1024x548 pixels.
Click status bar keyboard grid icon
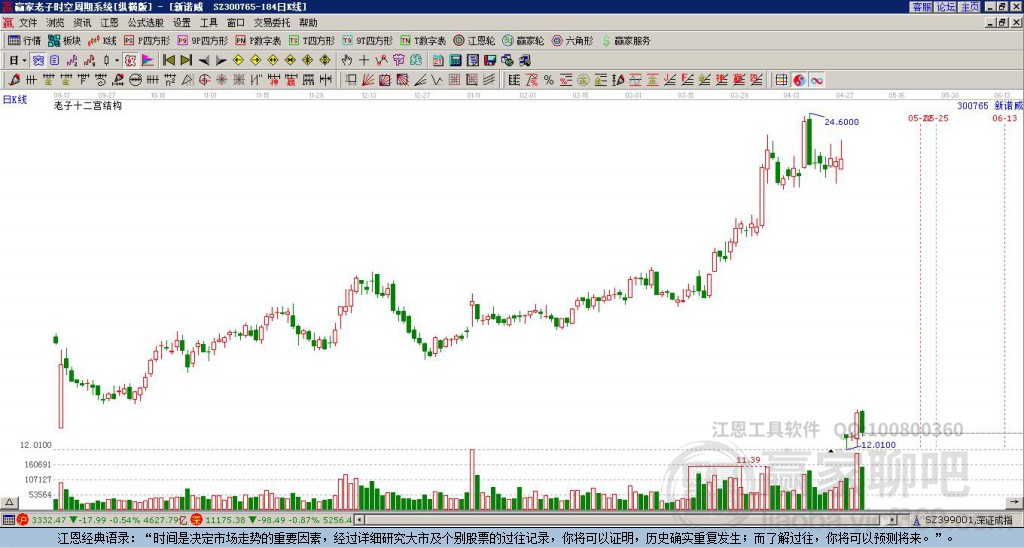[x=8, y=520]
